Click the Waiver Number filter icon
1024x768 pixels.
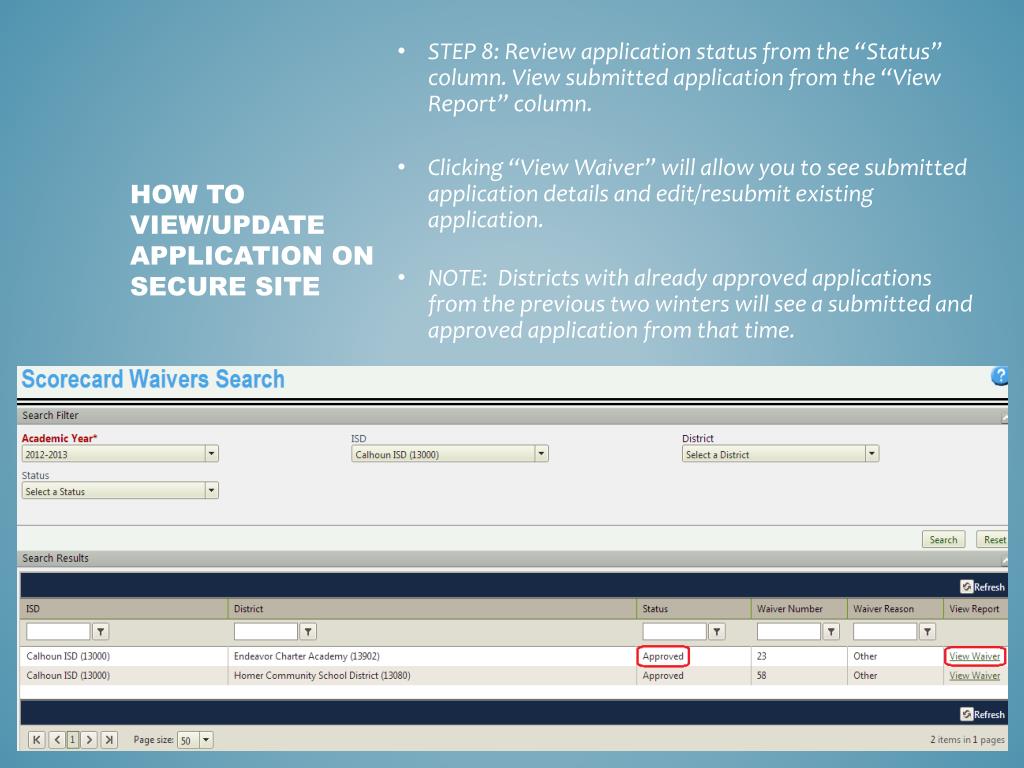[x=831, y=631]
